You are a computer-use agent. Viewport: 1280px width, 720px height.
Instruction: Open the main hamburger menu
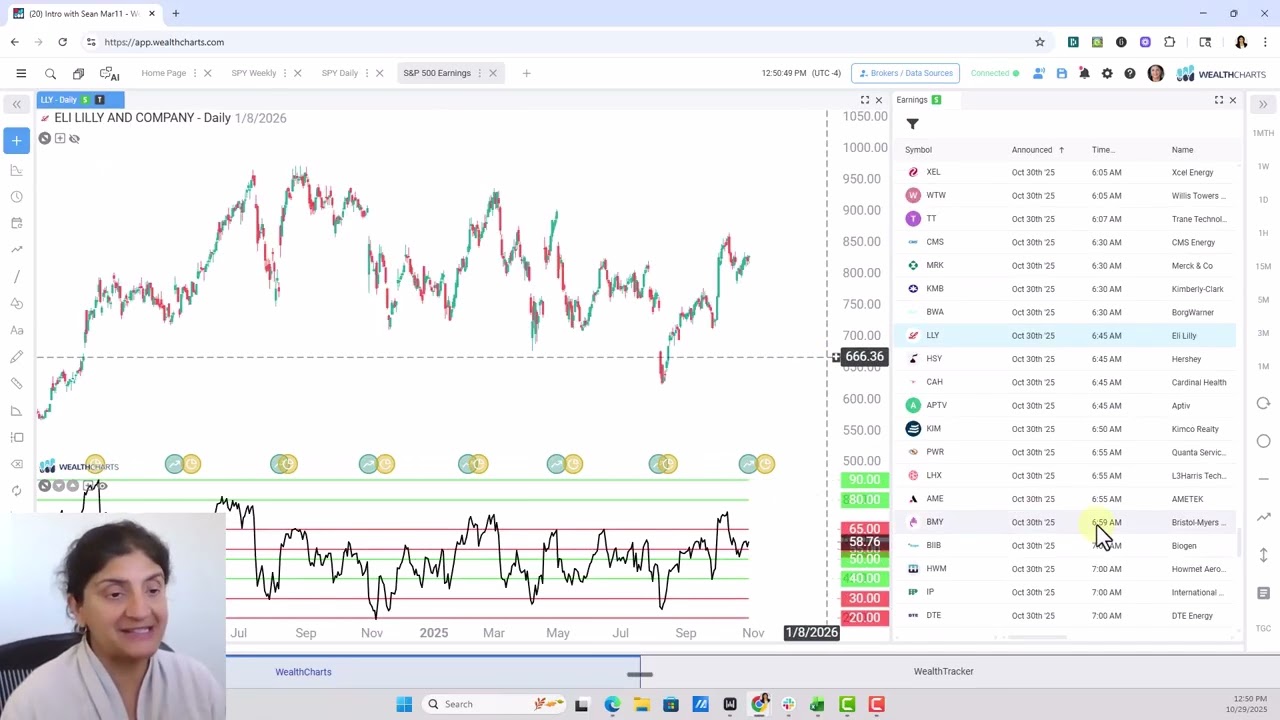[x=21, y=73]
